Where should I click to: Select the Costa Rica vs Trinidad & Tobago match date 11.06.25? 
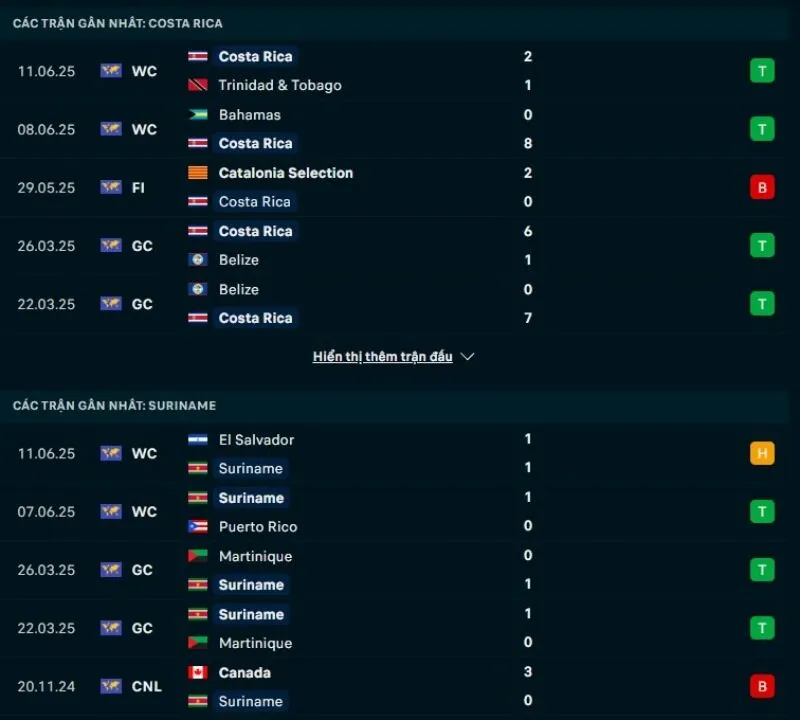pyautogui.click(x=46, y=71)
